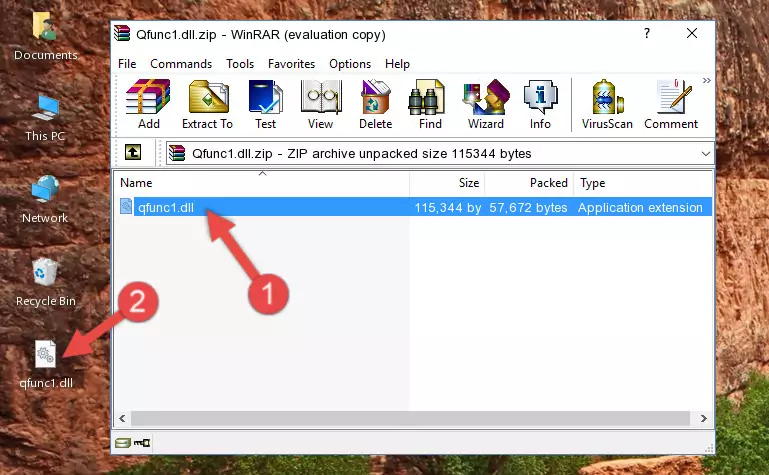Viewport: 769px width, 475px height.
Task: Show archive Info
Action: click(x=540, y=104)
